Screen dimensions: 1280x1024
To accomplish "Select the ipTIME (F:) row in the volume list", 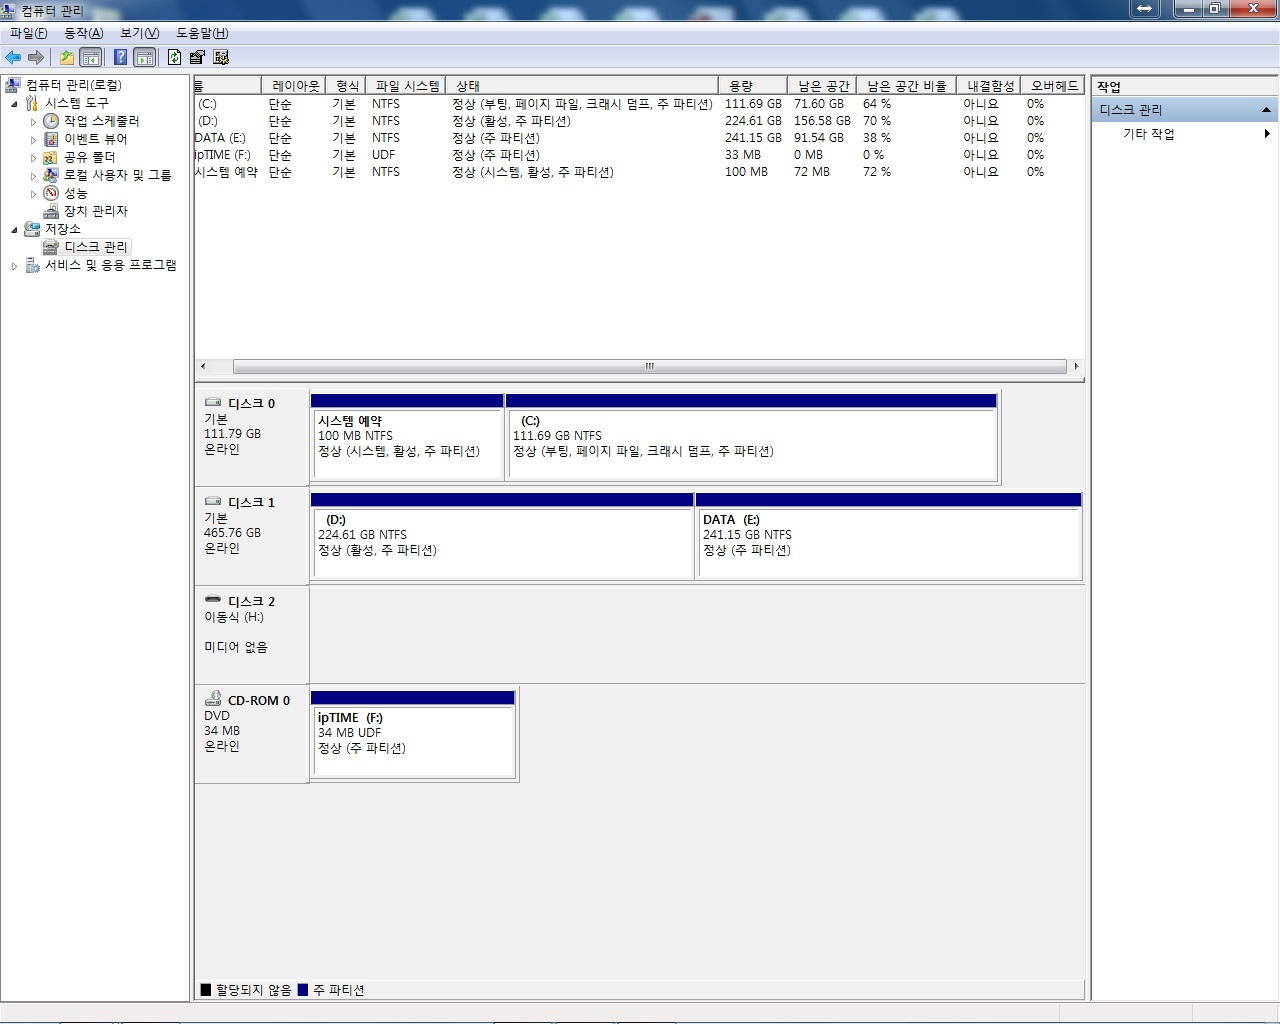I will pyautogui.click(x=640, y=155).
